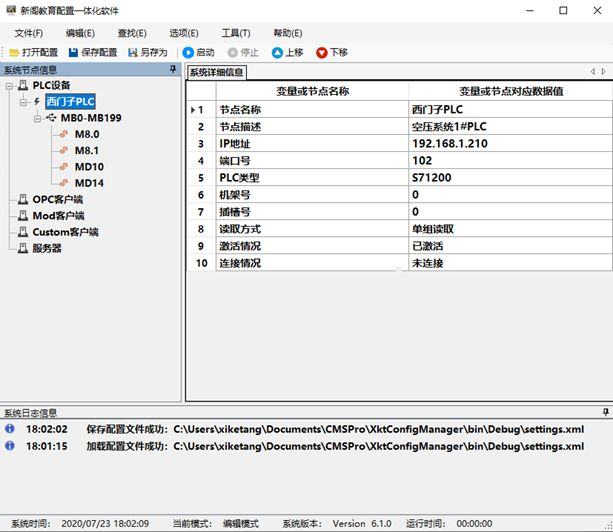The height and width of the screenshot is (532, 613).
Task: Click the 另存为 save-as toolbar icon
Action: [x=133, y=52]
